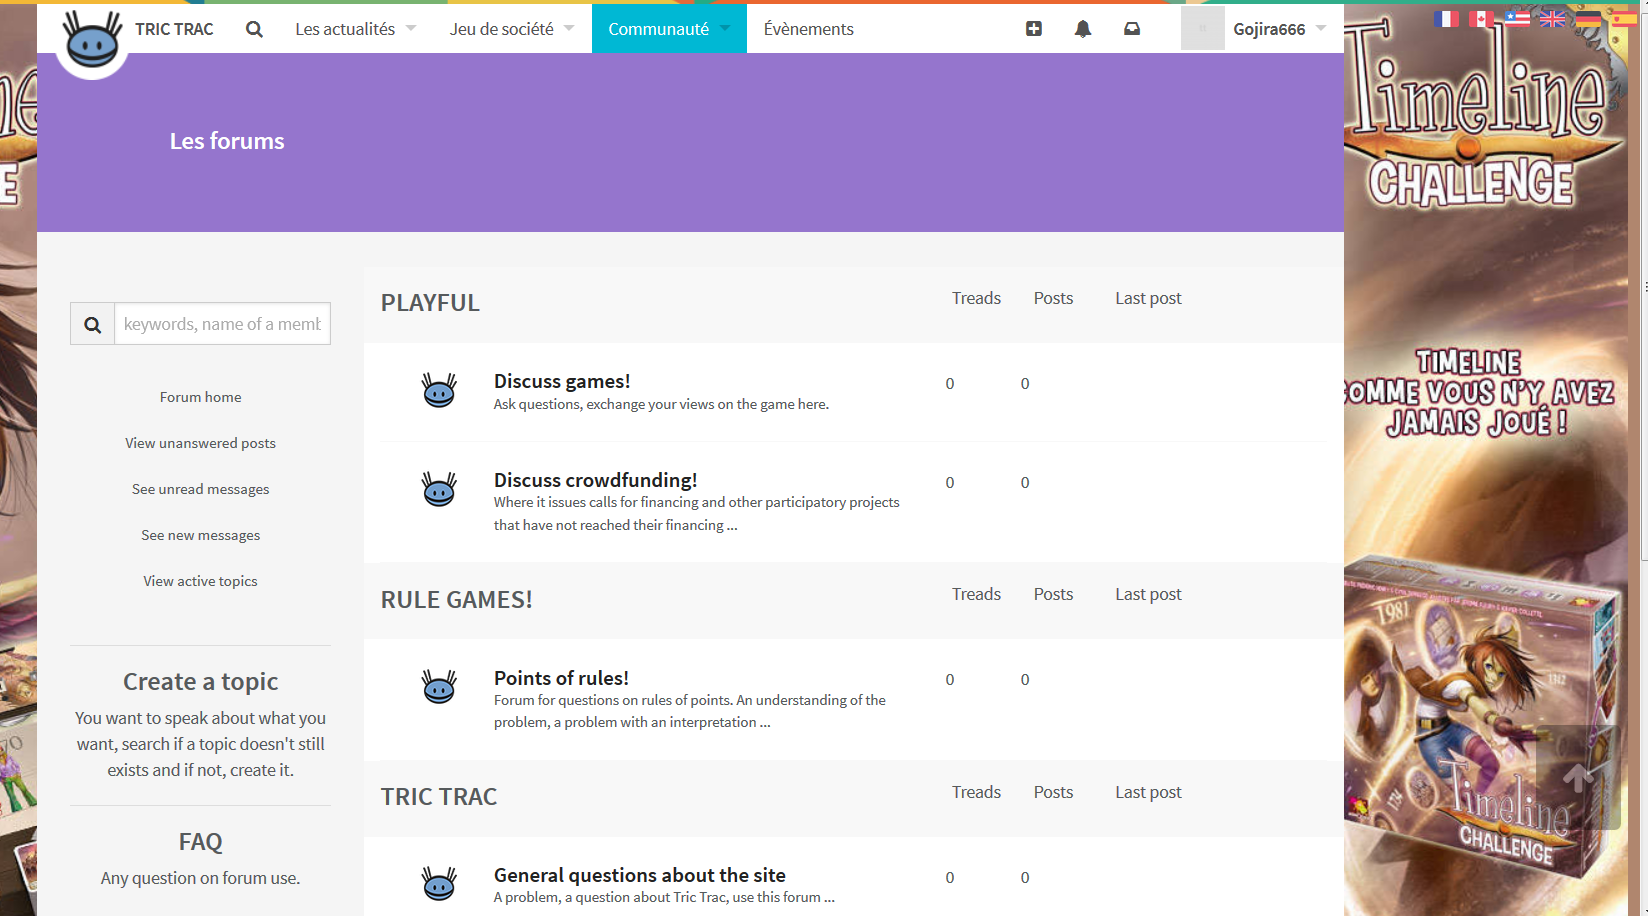Click the Les forums page title
The width and height of the screenshot is (1648, 916).
coord(227,141)
